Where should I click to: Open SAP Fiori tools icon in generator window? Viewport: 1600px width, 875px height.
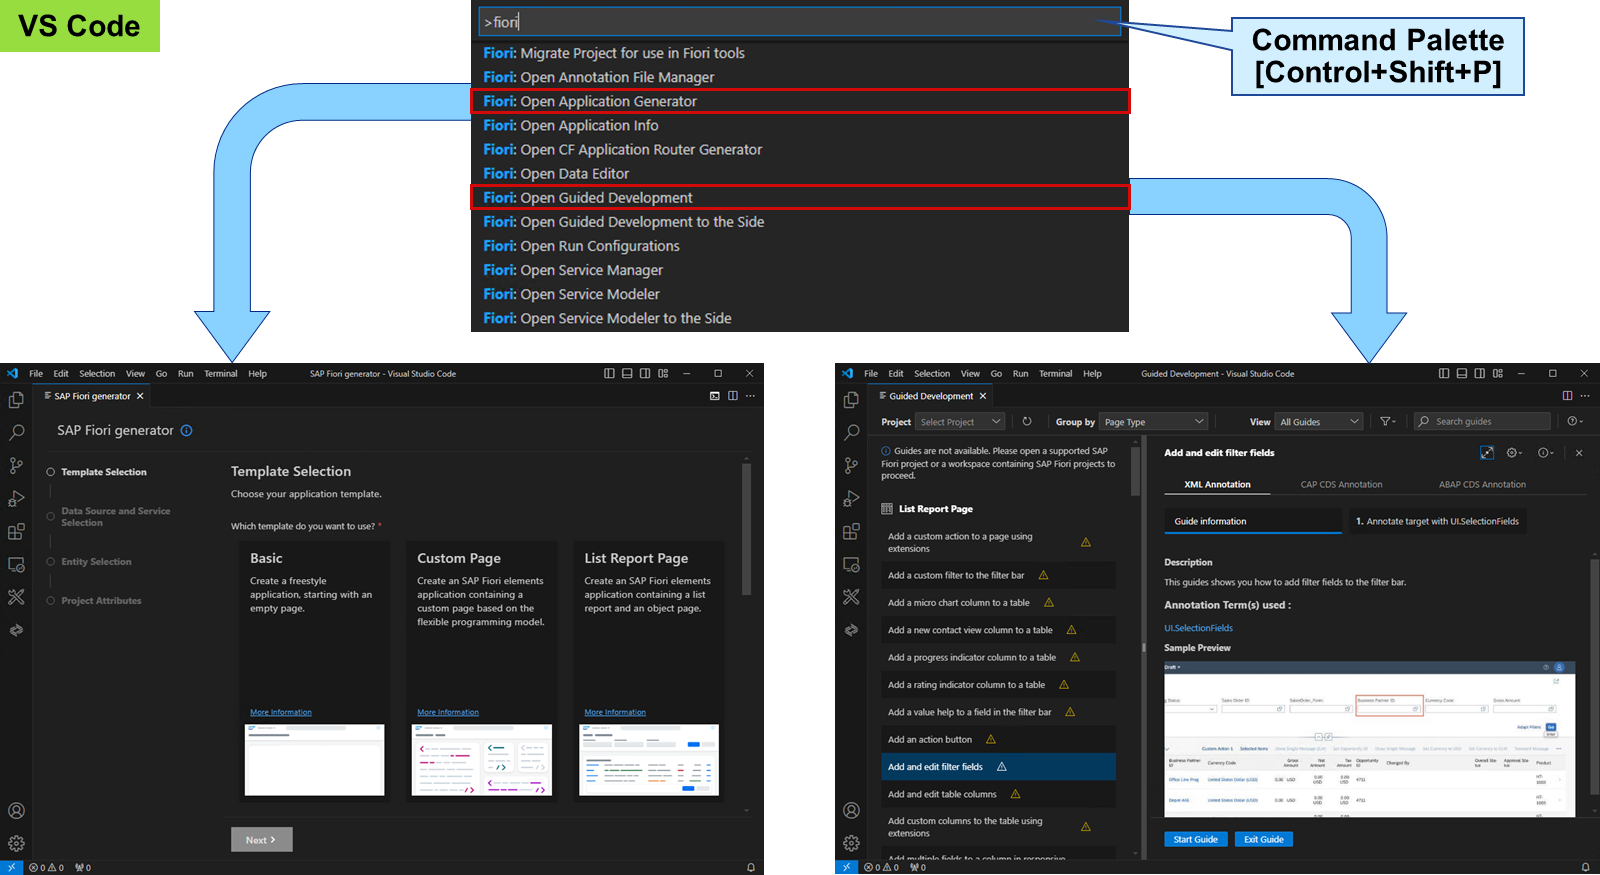point(16,597)
